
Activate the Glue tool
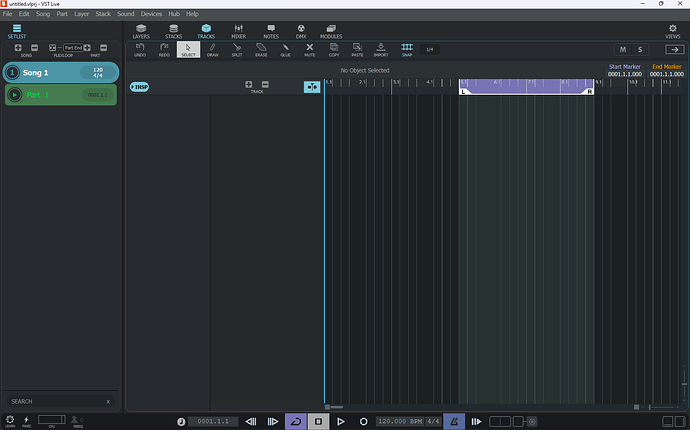tap(285, 49)
